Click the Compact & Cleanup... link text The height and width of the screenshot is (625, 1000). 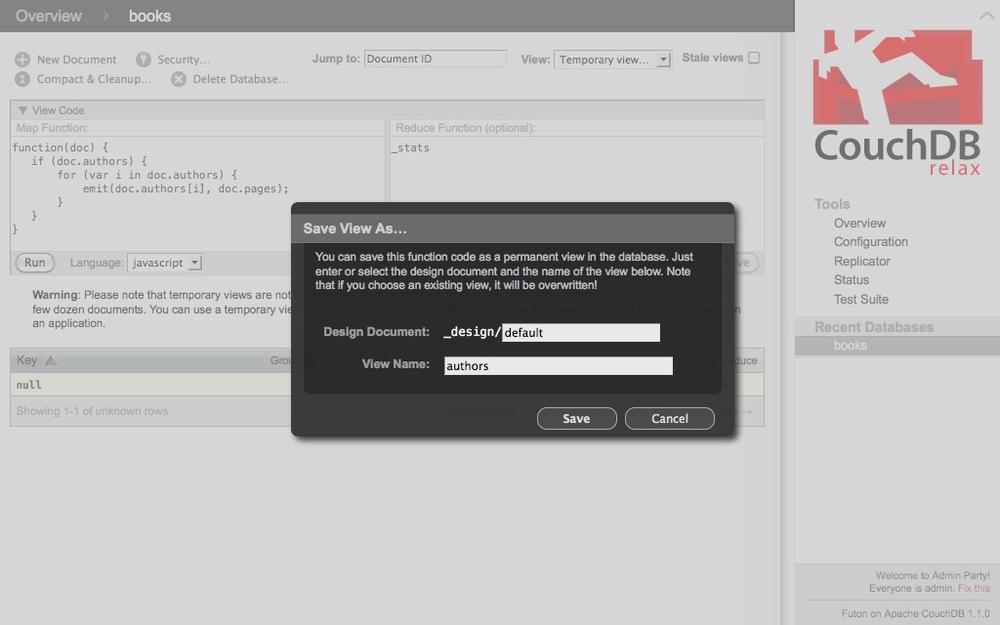[x=94, y=79]
